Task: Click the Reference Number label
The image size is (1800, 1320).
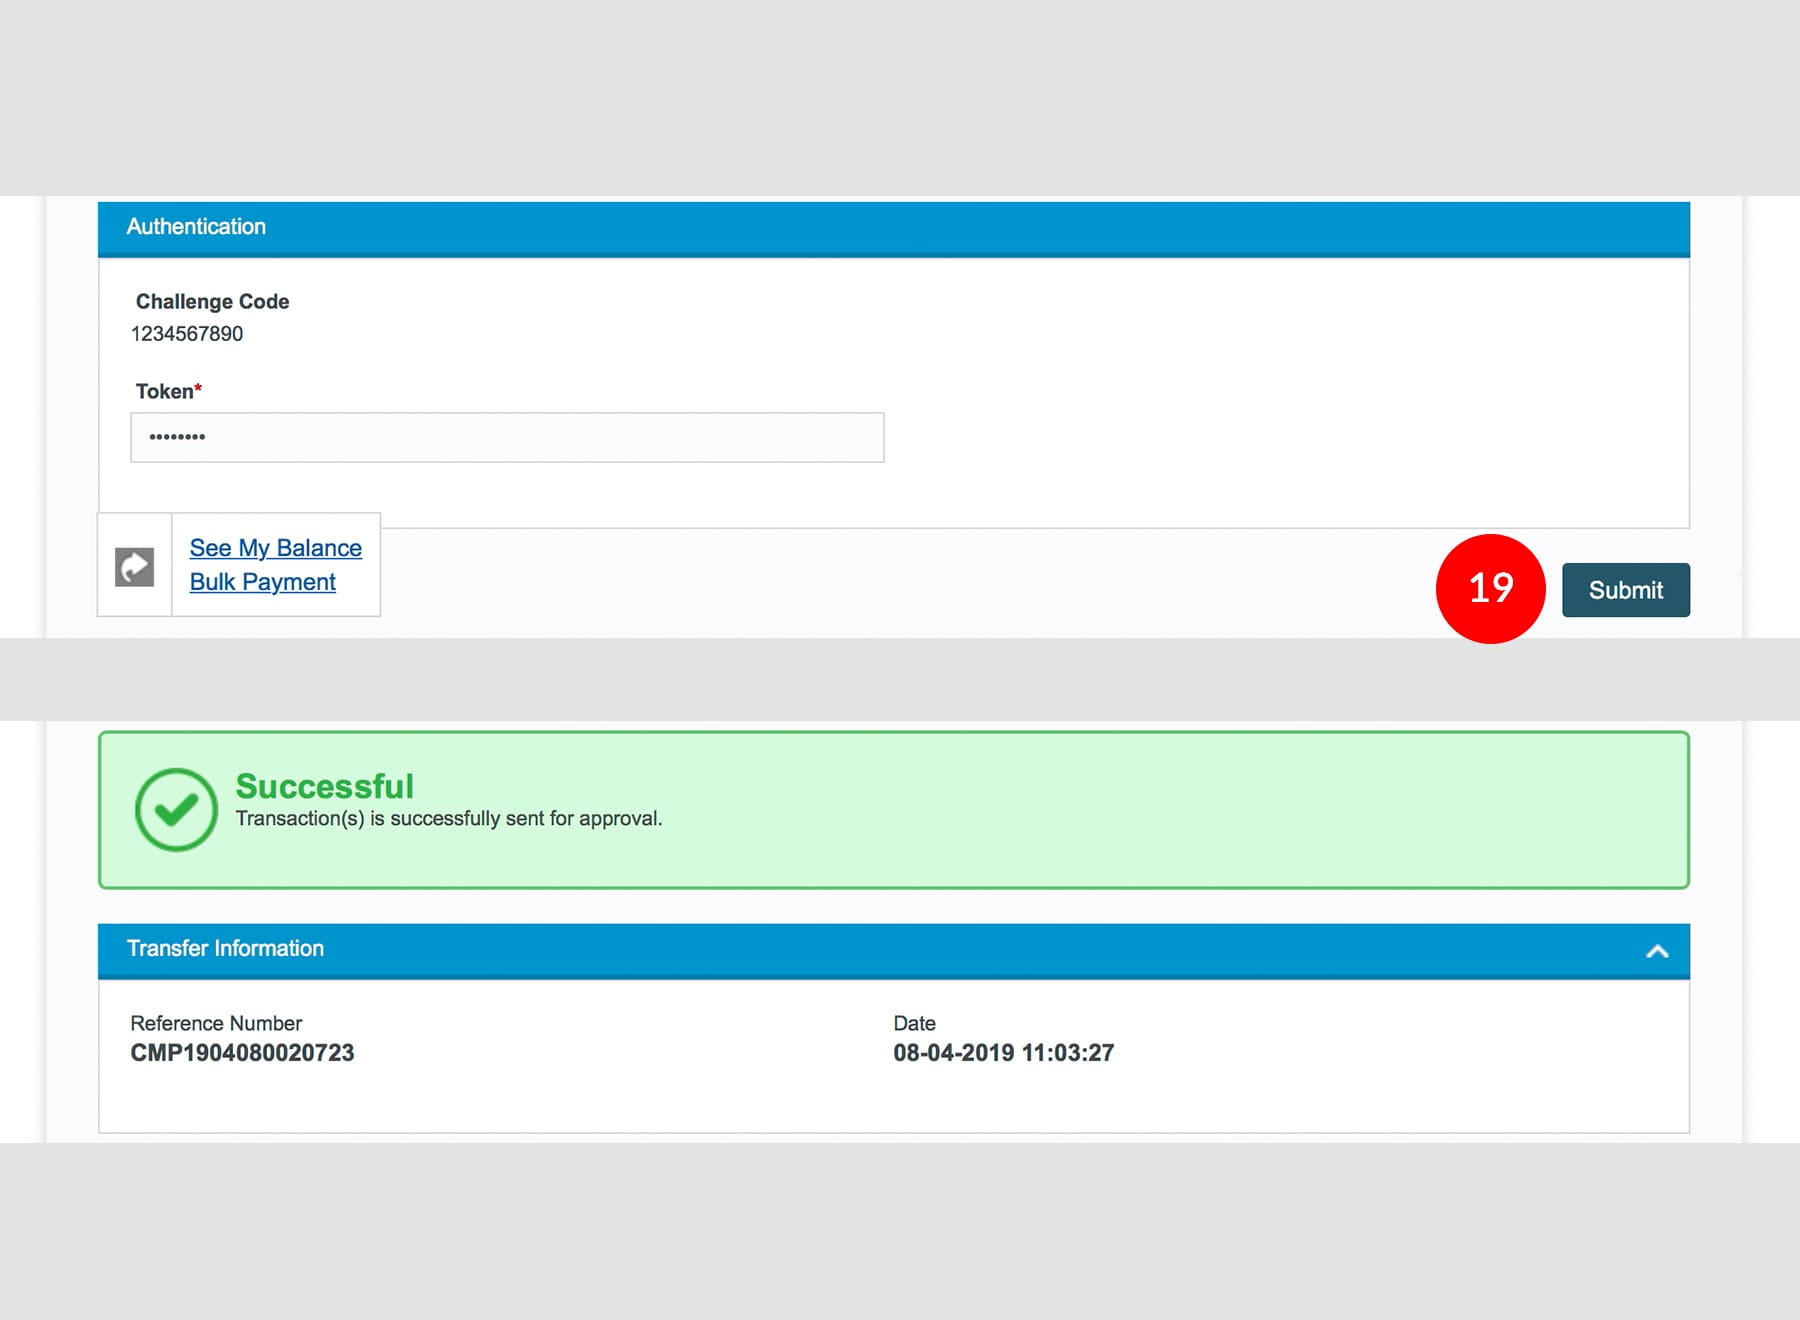Action: [216, 1023]
